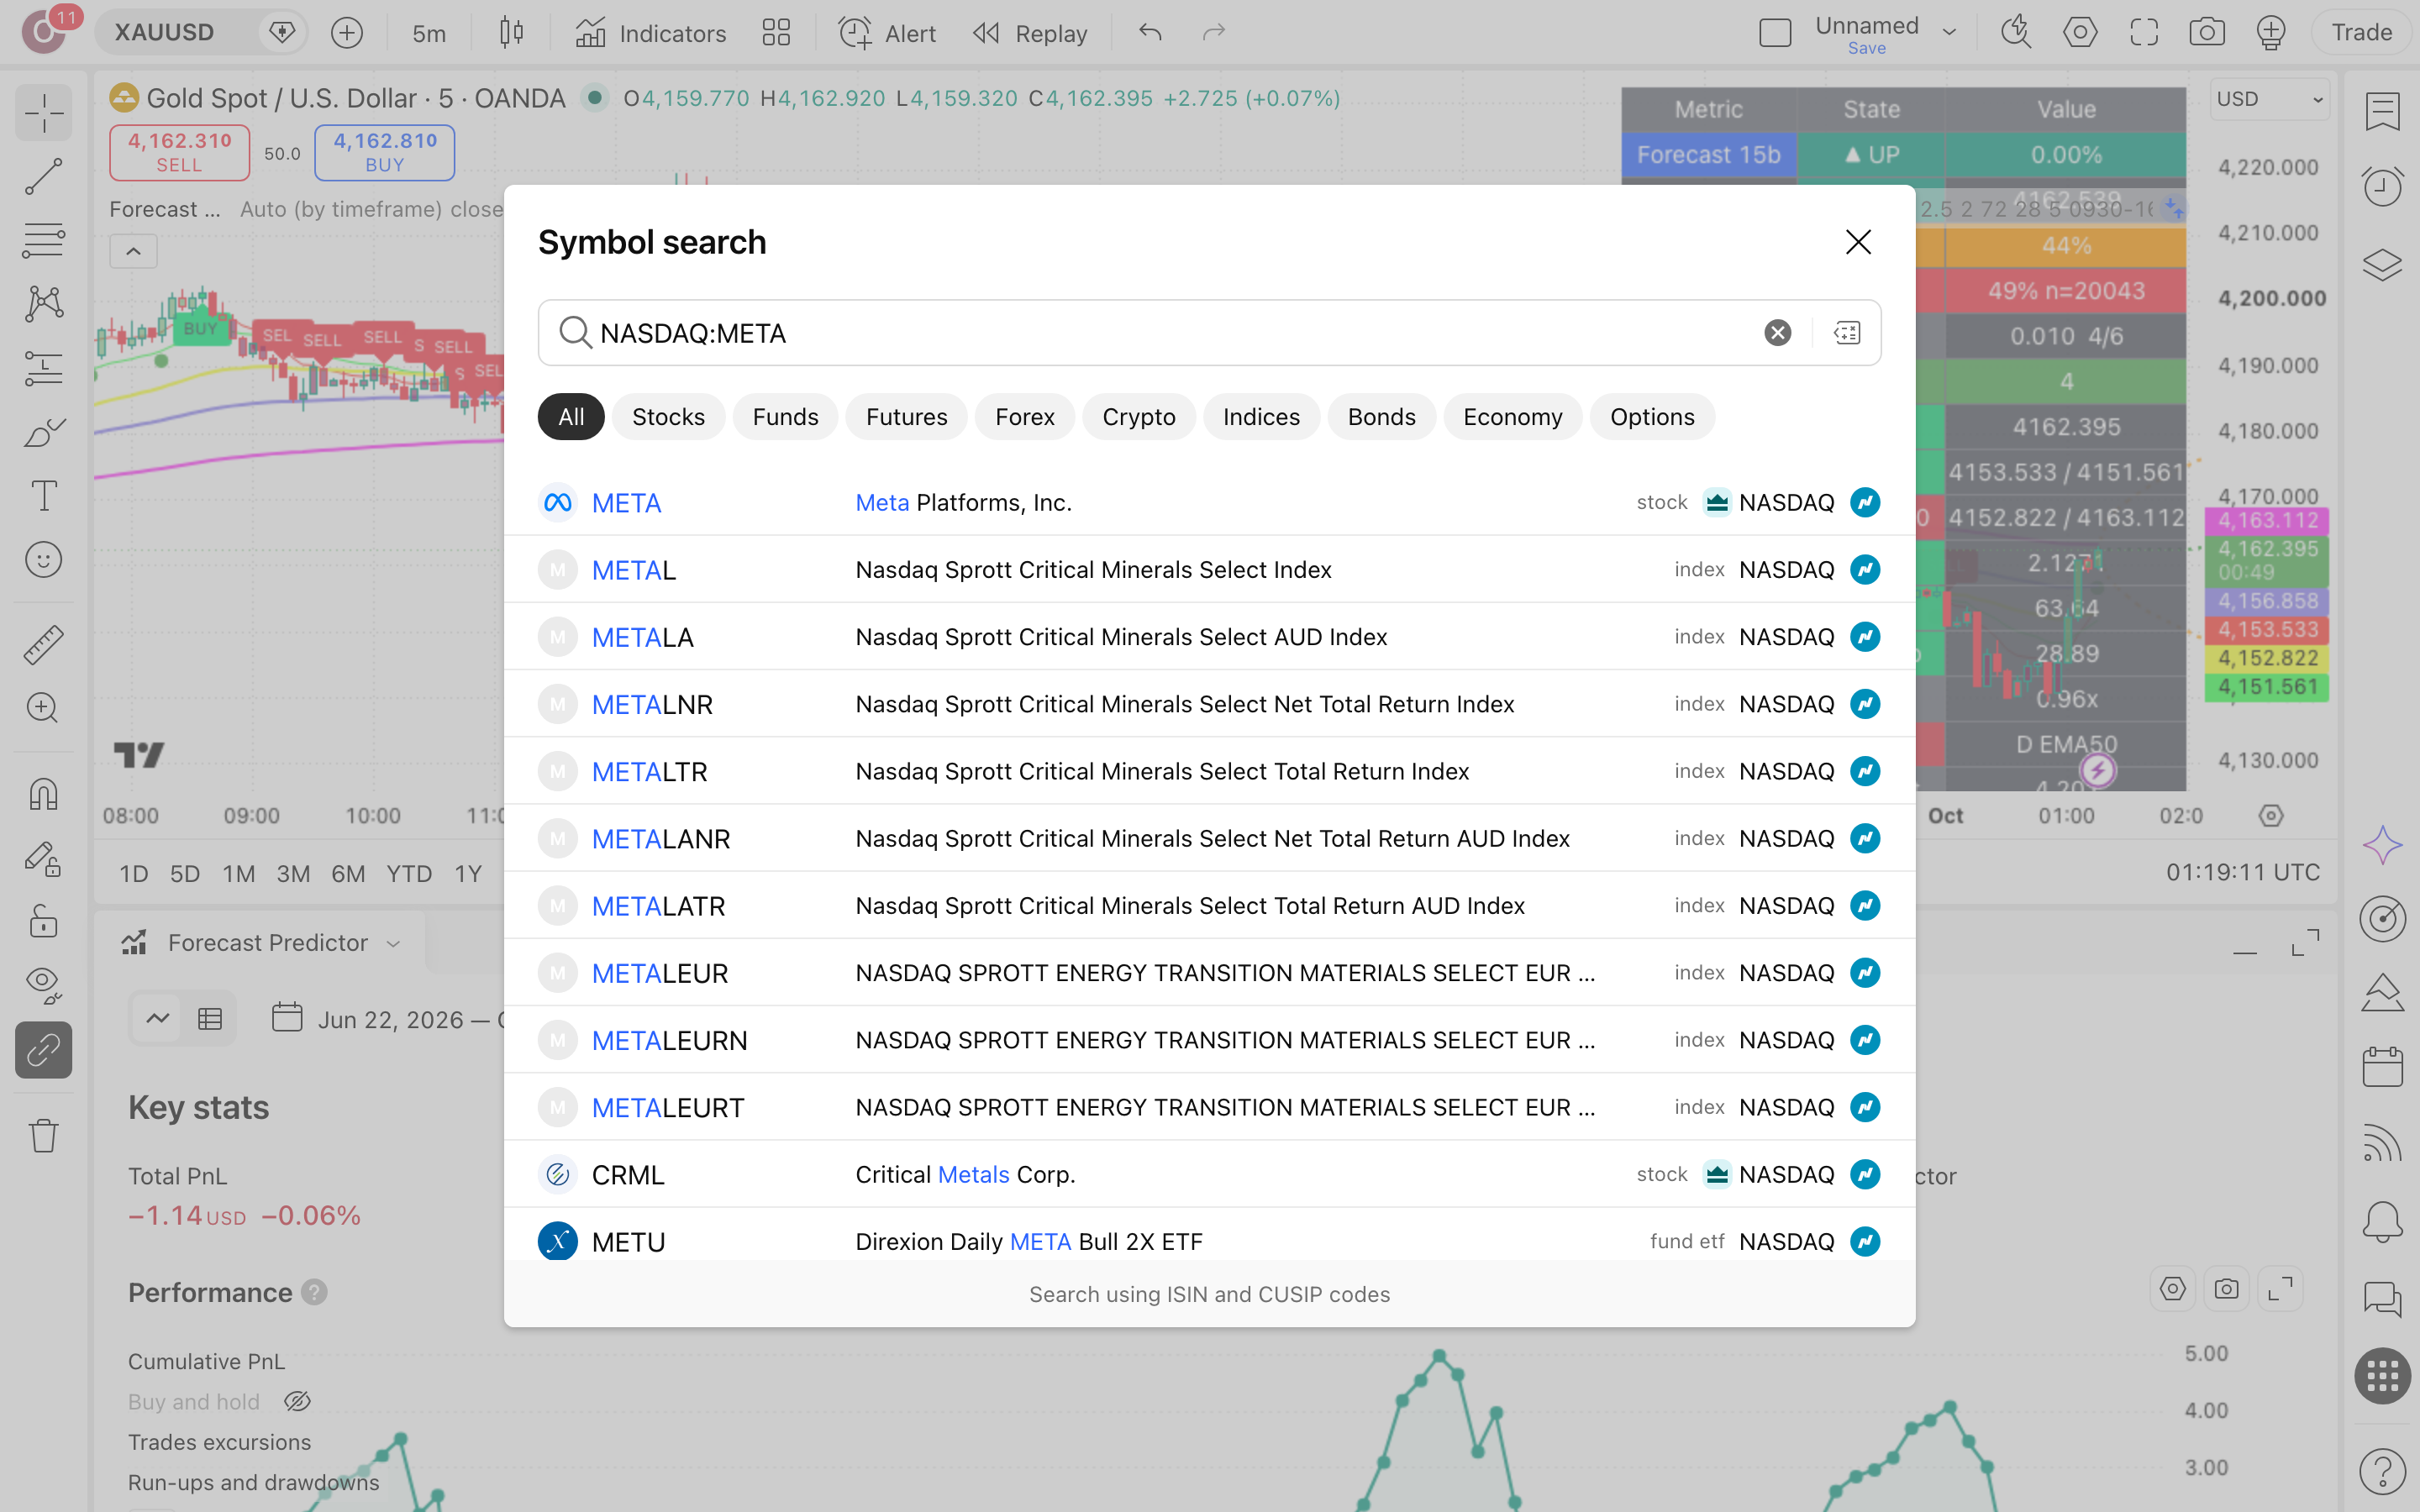Viewport: 2420px width, 1512px height.
Task: Start bar Replay mode
Action: pos(1030,33)
